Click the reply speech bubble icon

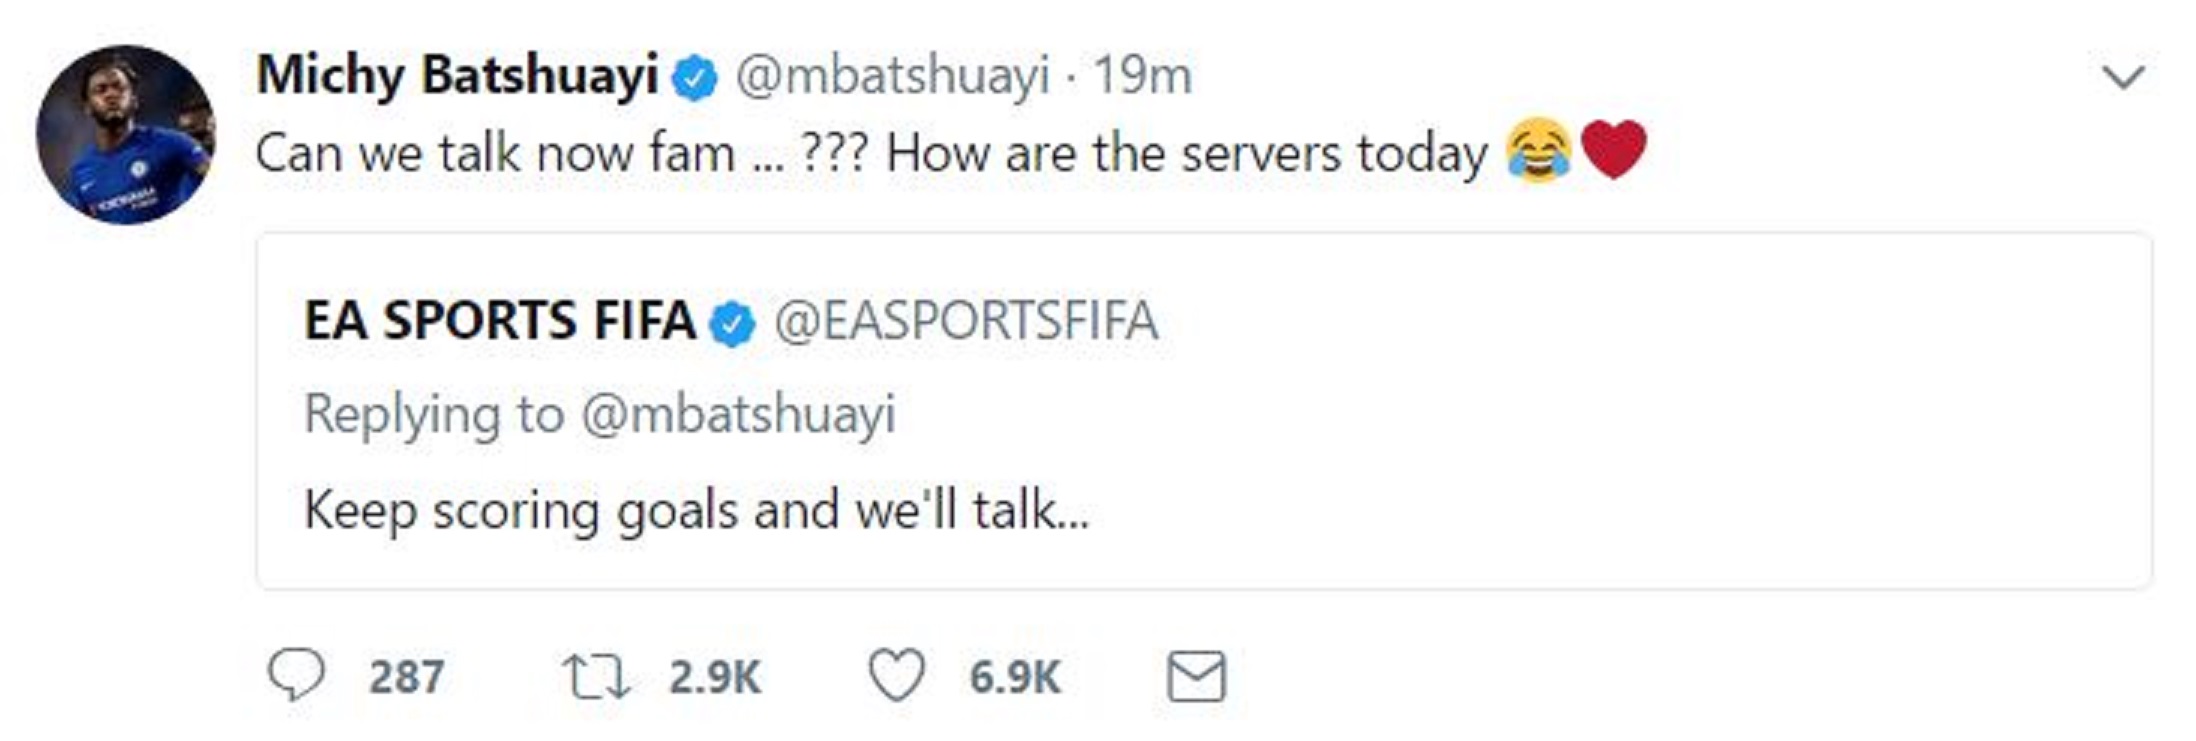tap(296, 675)
